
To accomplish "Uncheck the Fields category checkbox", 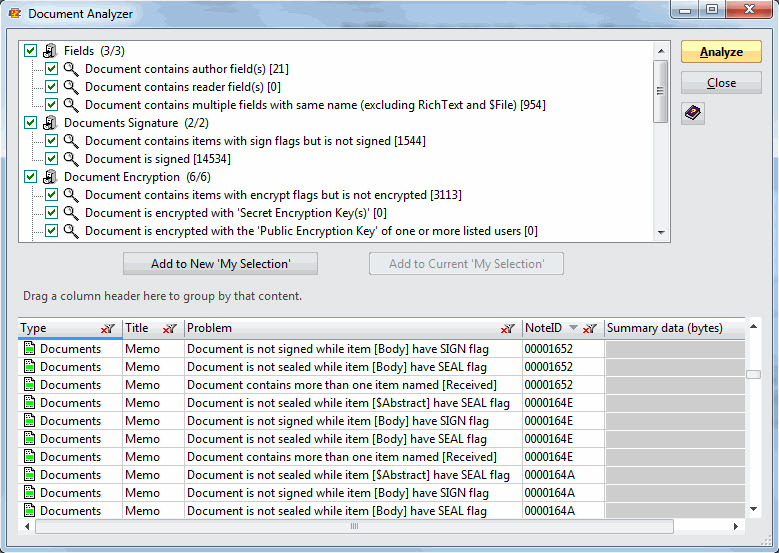I will pos(30,51).
